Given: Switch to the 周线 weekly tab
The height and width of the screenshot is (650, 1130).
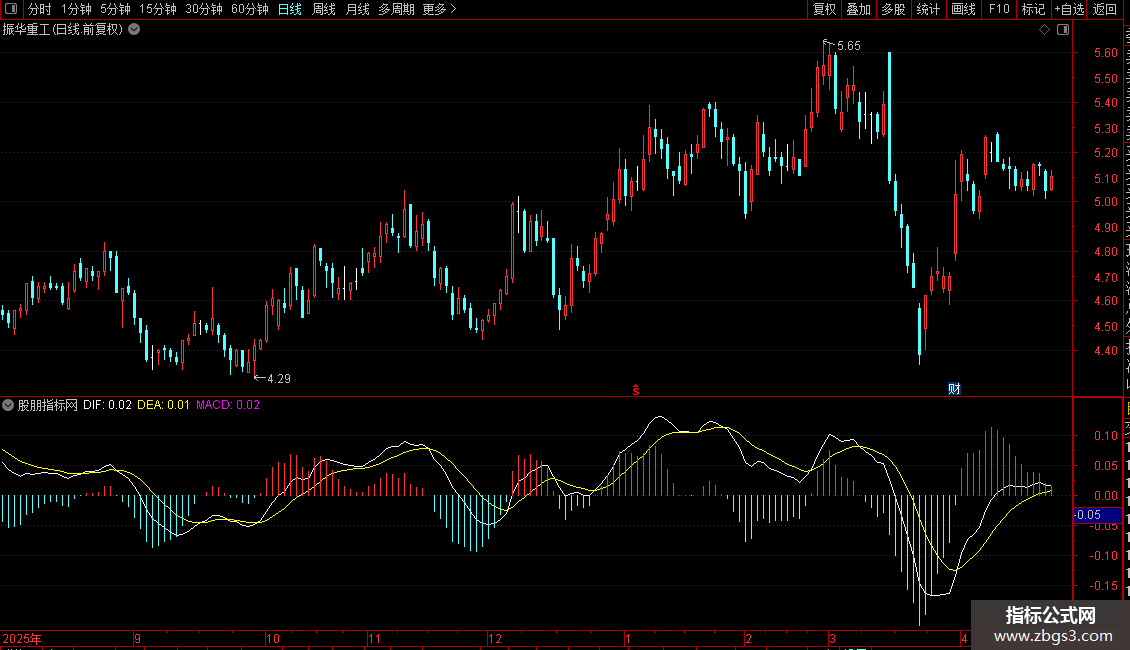Looking at the screenshot, I should point(324,9).
